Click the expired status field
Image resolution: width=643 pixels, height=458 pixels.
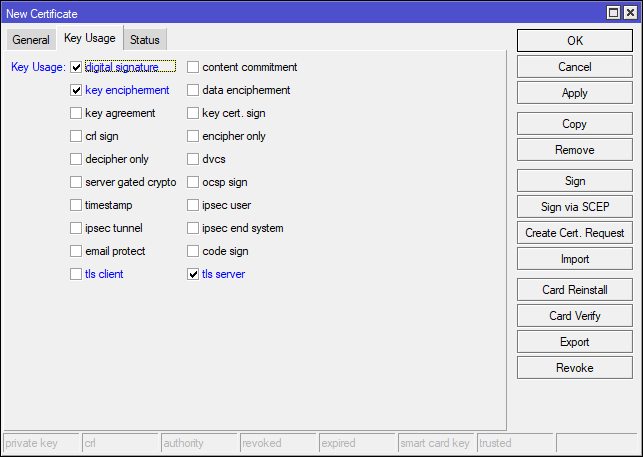coord(357,443)
